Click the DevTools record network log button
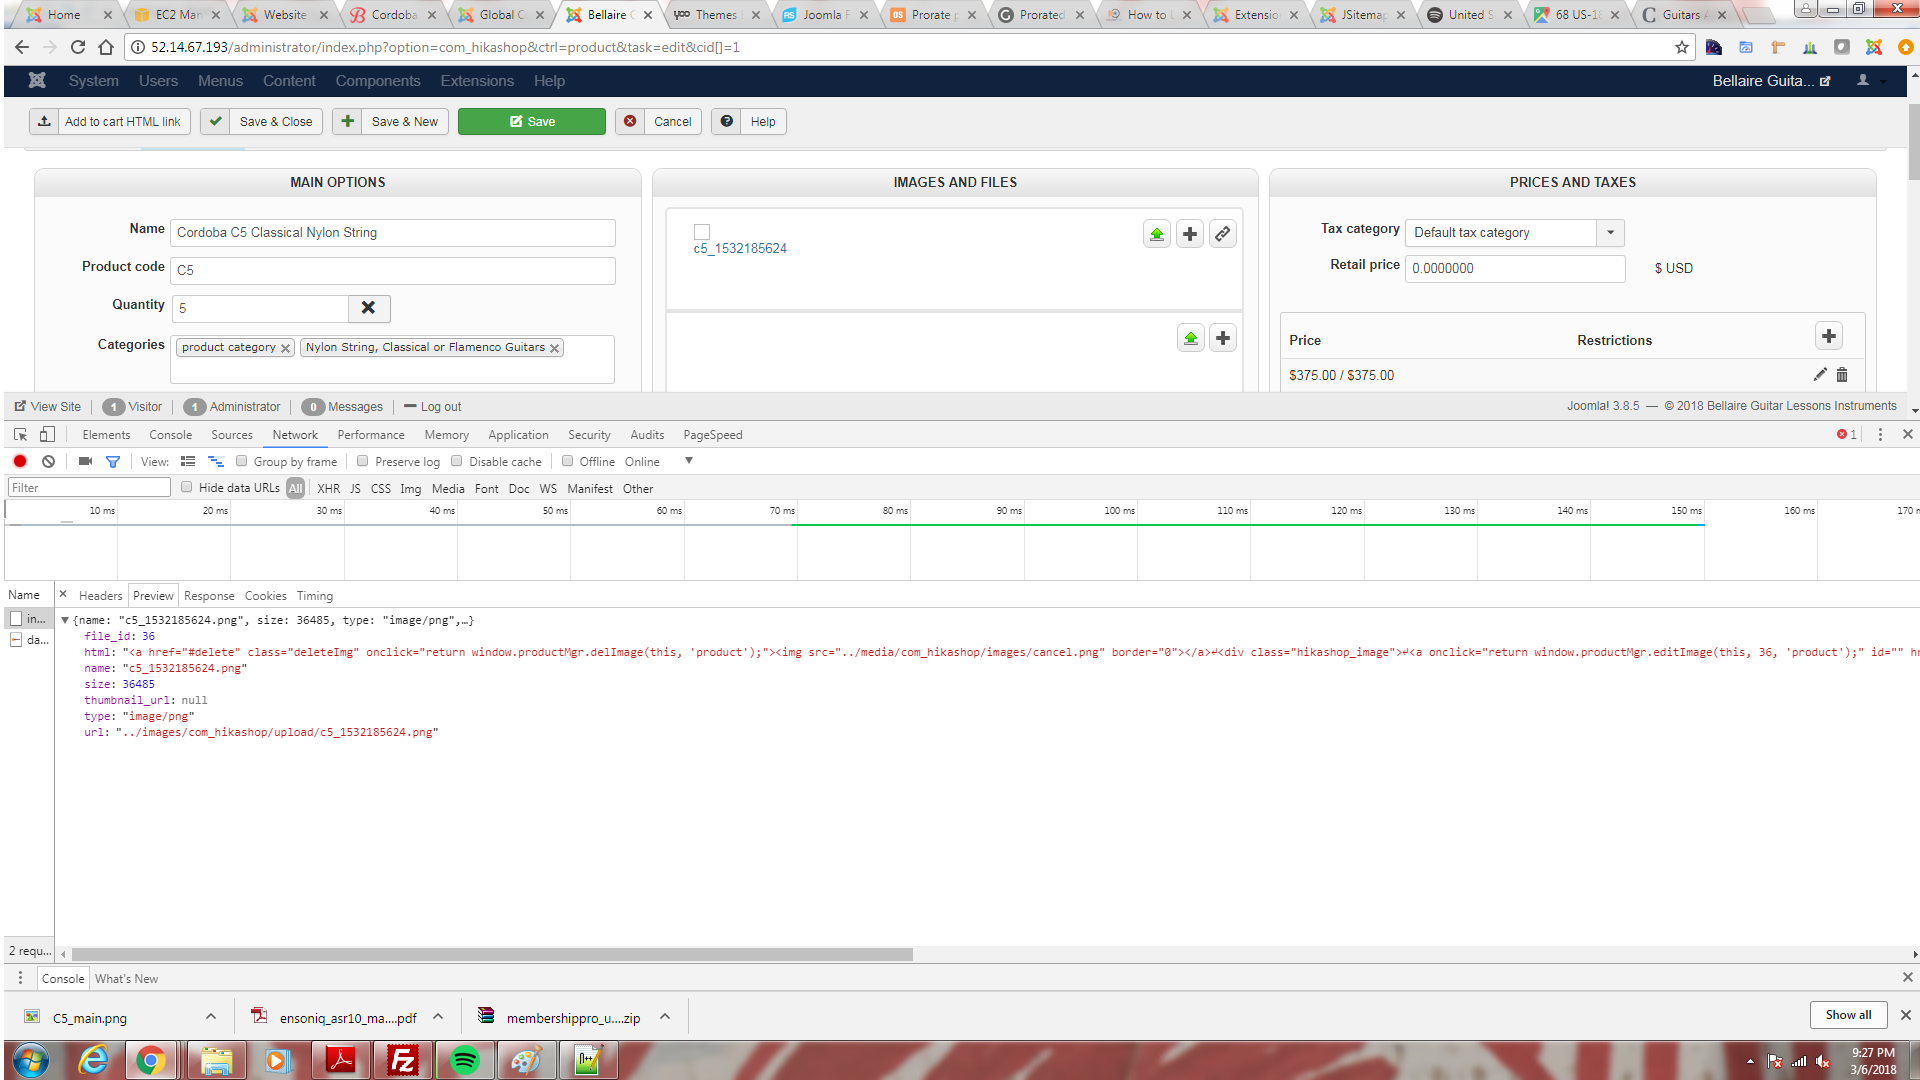The height and width of the screenshot is (1080, 1920). click(x=20, y=461)
